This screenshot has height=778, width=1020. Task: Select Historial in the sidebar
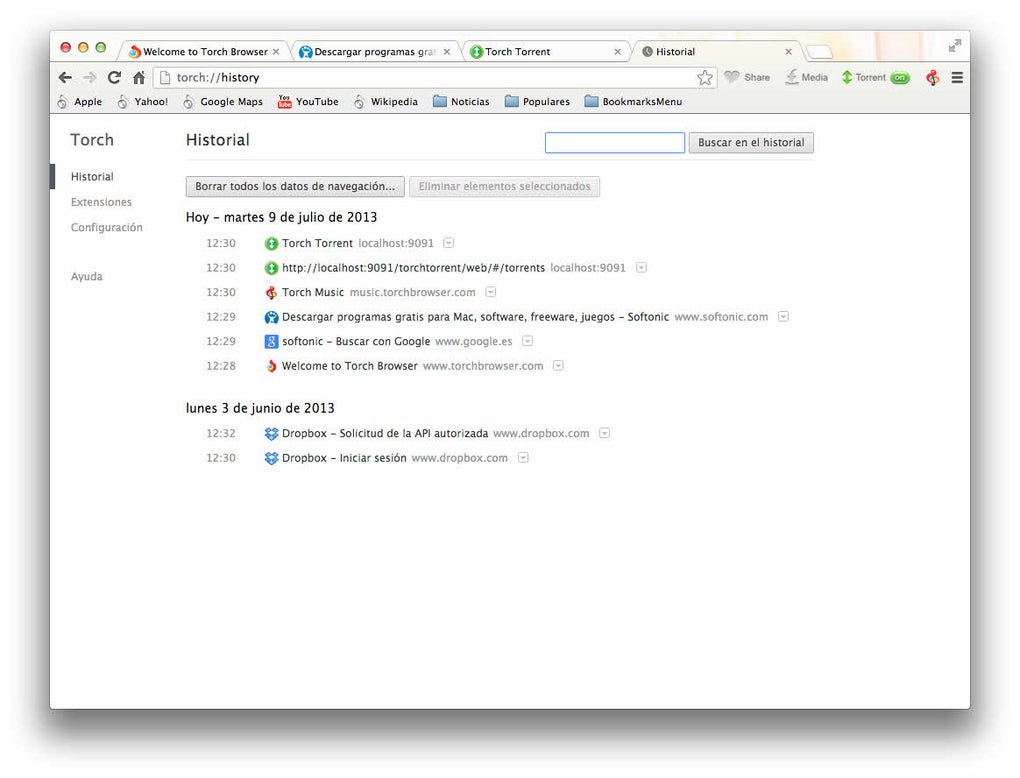(92, 177)
